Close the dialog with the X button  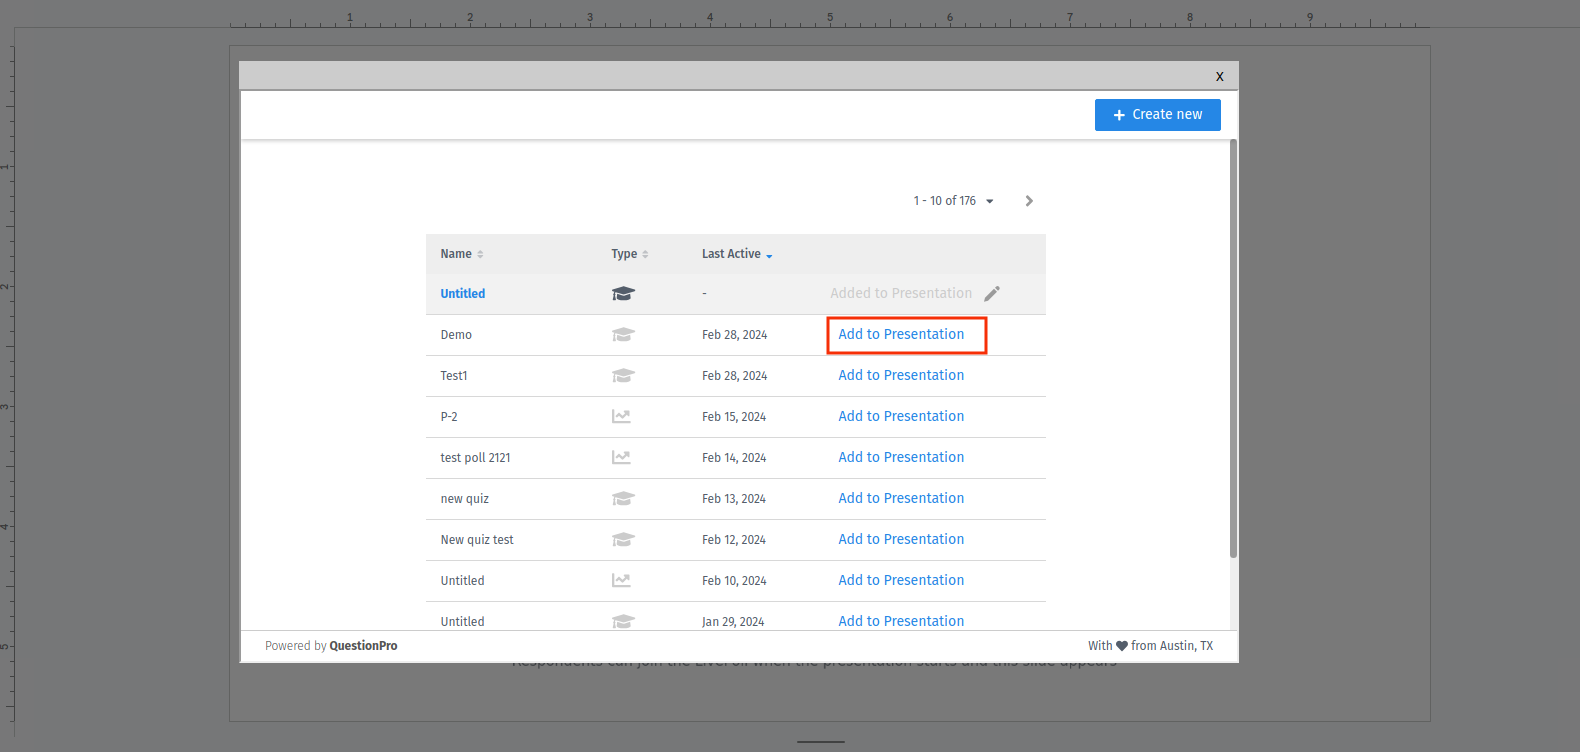1219,76
